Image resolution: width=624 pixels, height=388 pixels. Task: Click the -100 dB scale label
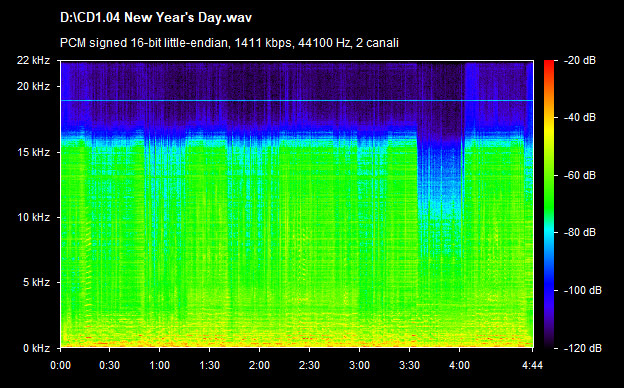(583, 291)
